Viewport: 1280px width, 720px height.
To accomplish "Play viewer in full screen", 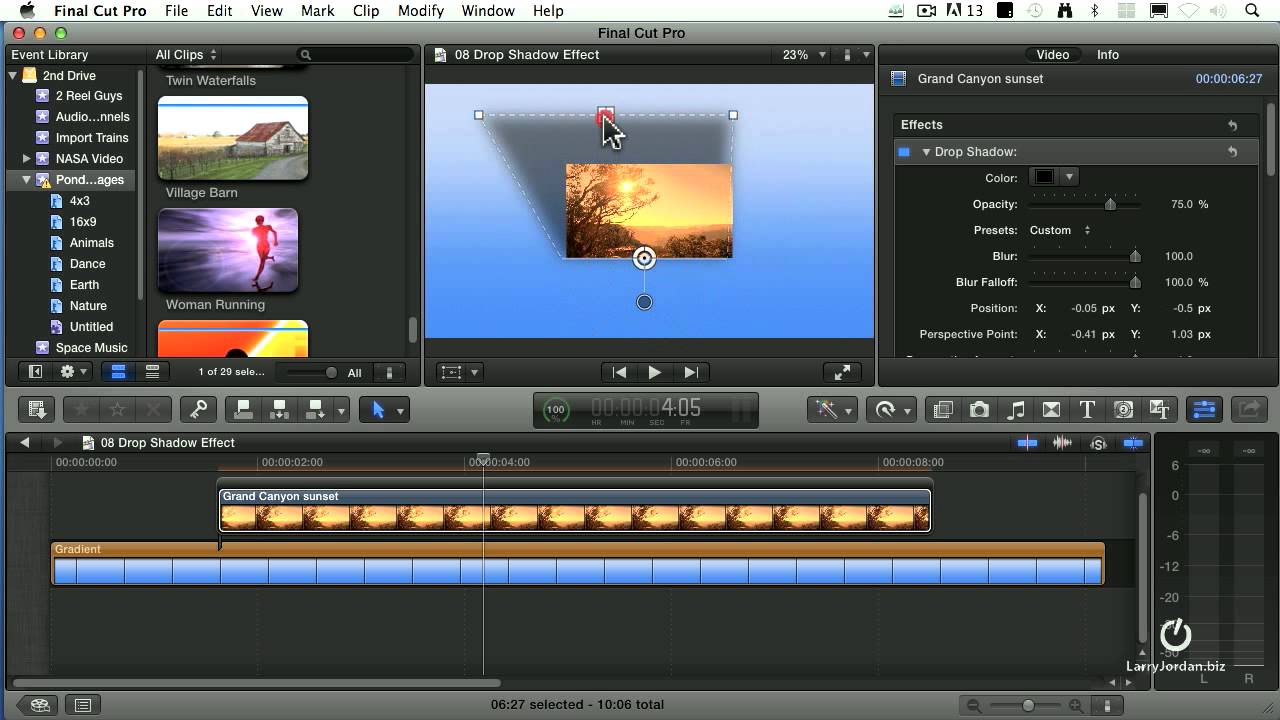I will (842, 372).
